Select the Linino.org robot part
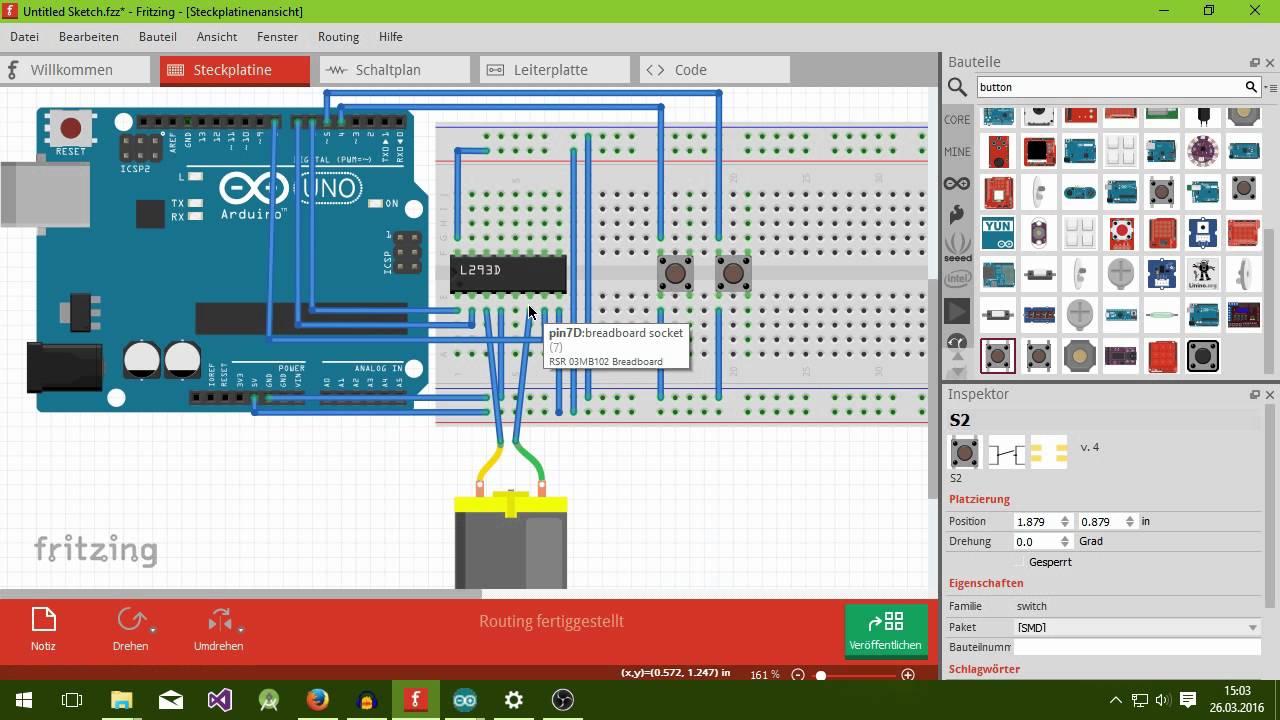1280x720 pixels. point(1203,273)
